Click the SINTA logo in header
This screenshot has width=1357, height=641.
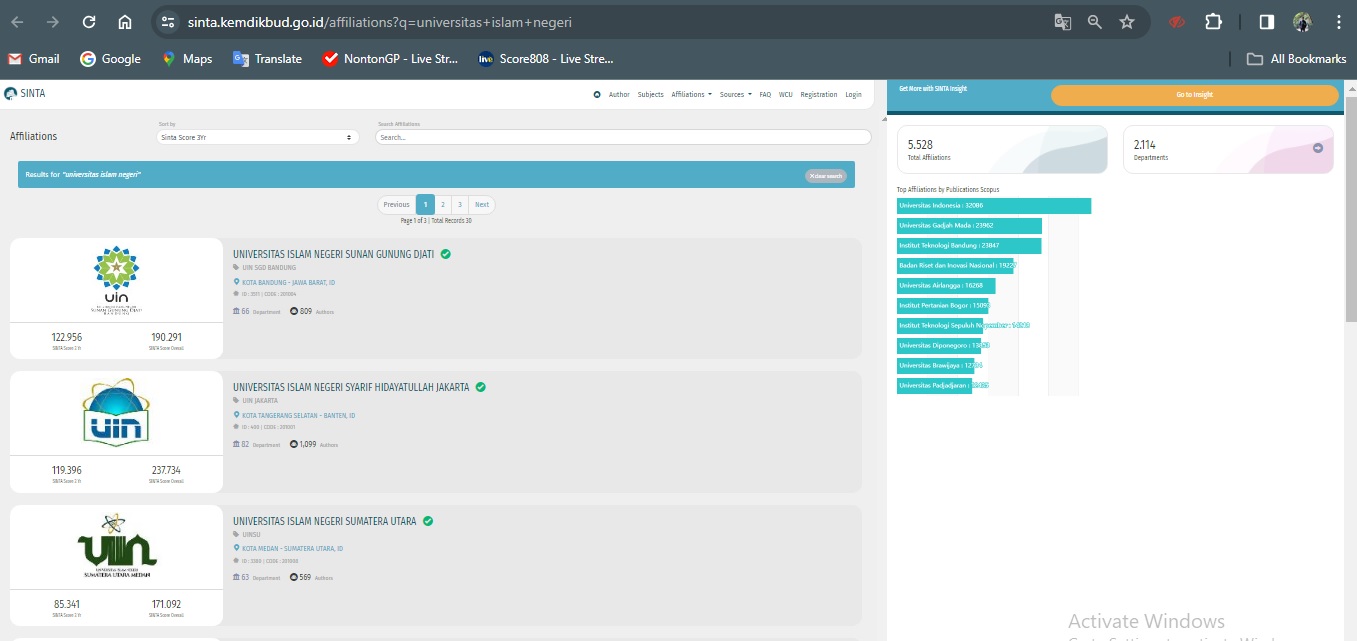[25, 94]
